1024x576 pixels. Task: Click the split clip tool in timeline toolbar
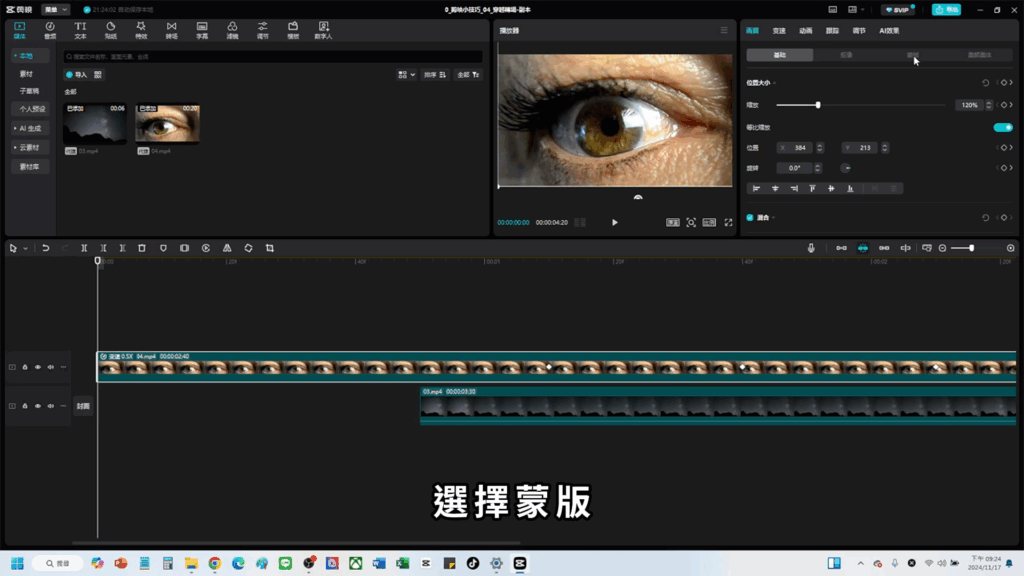point(84,248)
